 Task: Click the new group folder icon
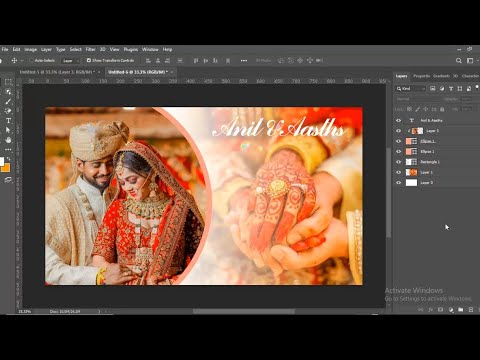pos(461,310)
